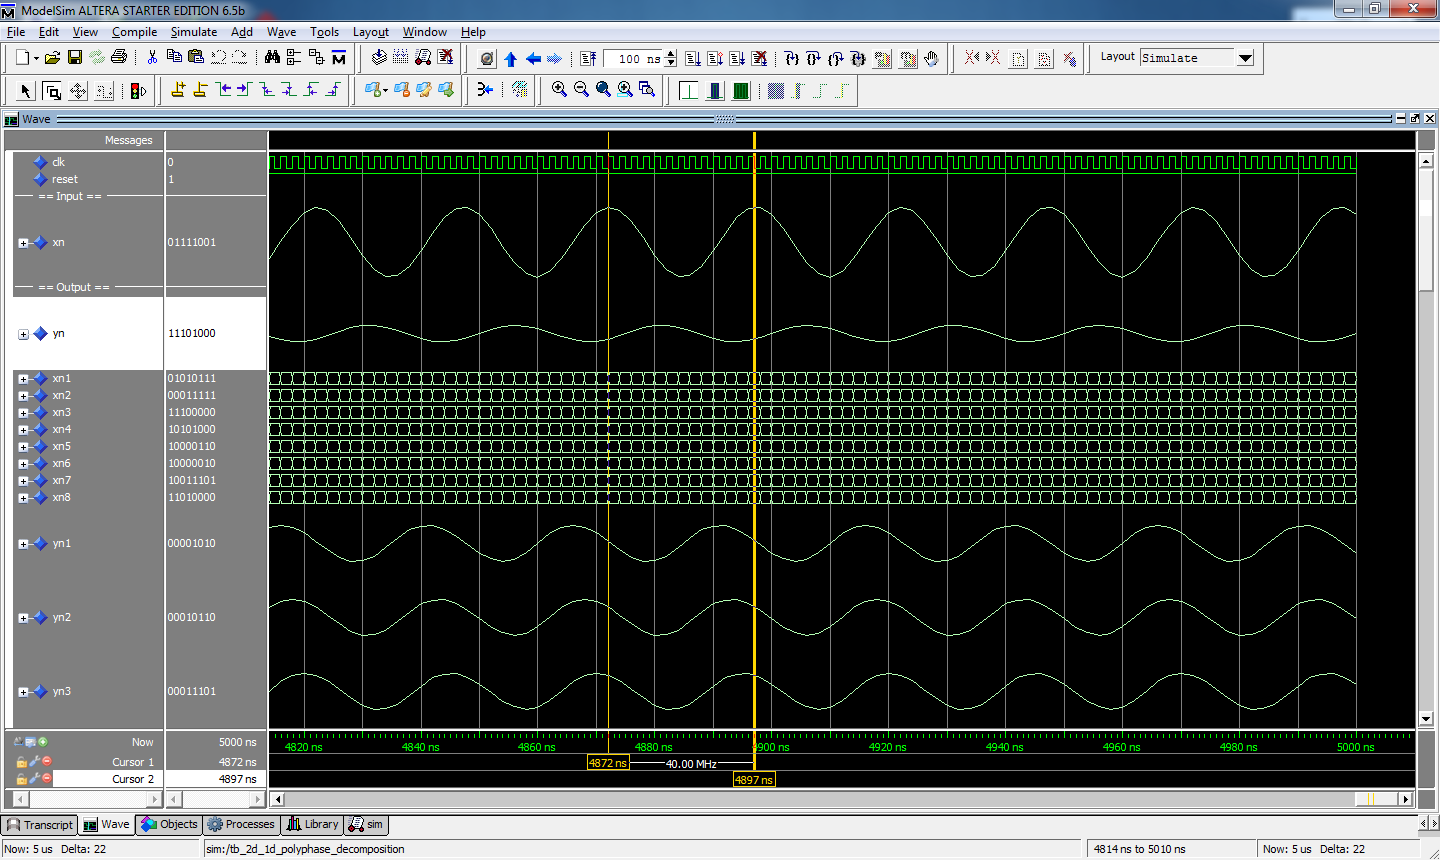The height and width of the screenshot is (860, 1440).
Task: Click the Insert Cursor icon
Action: click(178, 90)
